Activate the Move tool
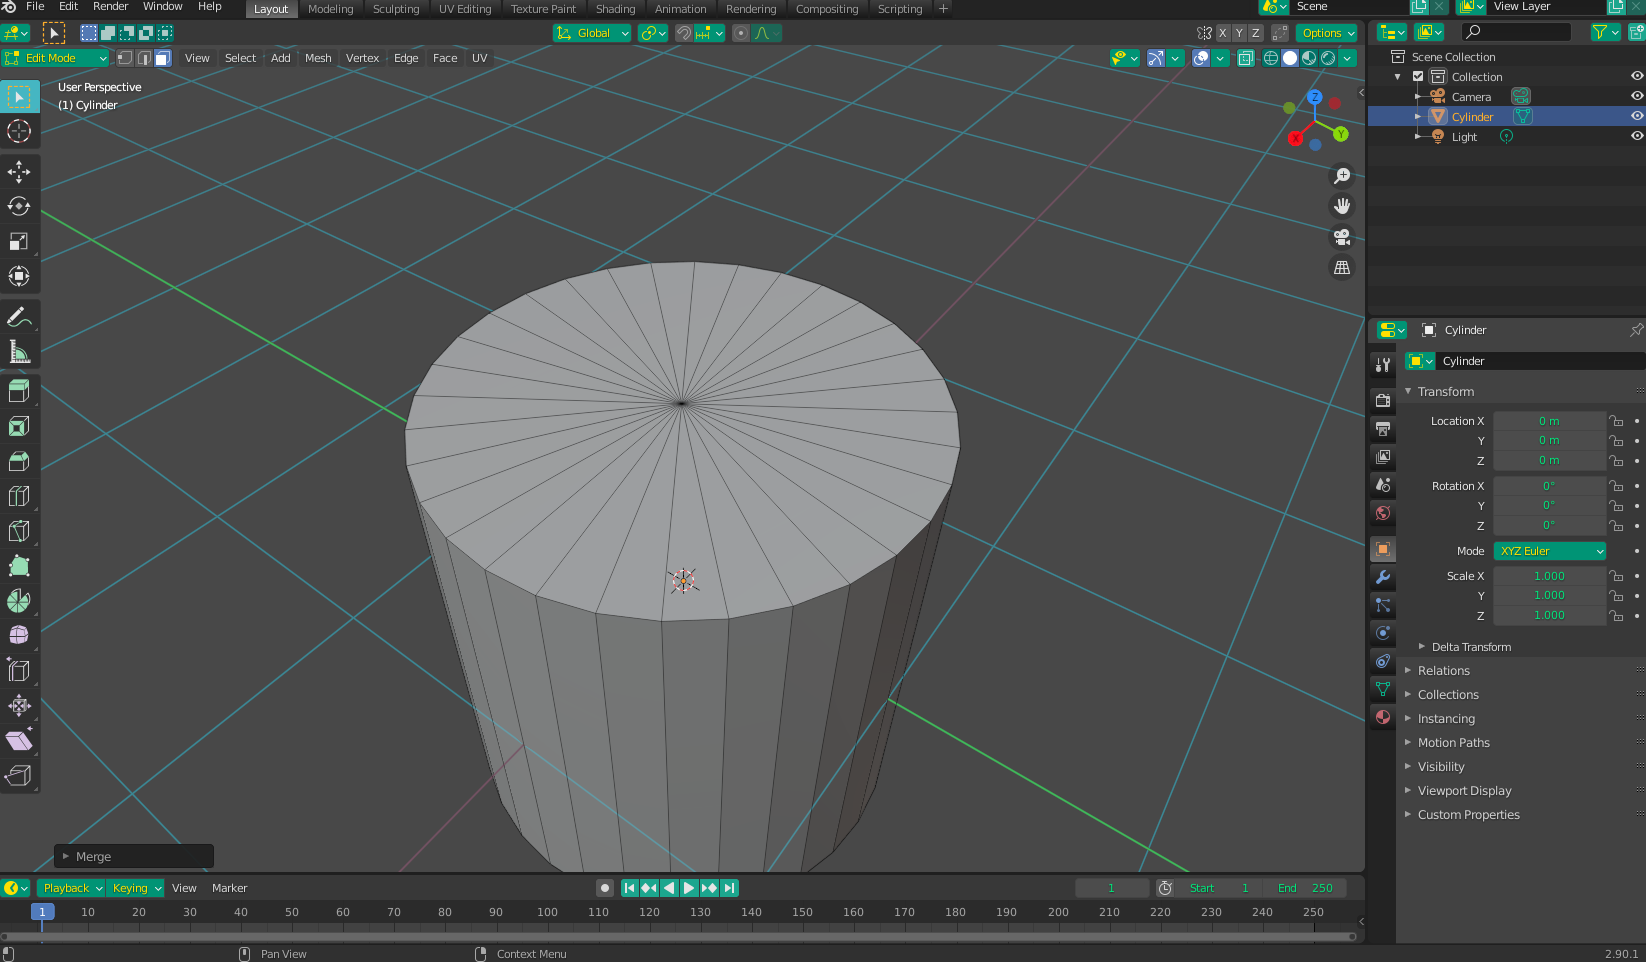Screen dimensions: 1646x962 19,172
